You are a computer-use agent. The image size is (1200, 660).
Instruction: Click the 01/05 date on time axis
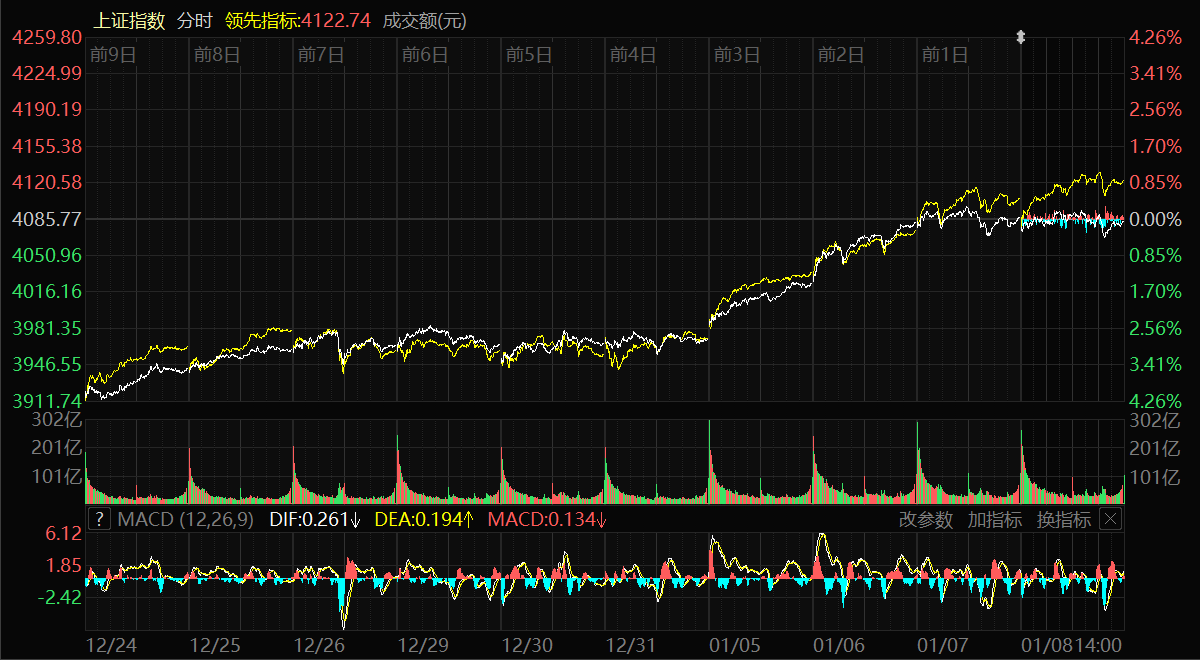[734, 645]
